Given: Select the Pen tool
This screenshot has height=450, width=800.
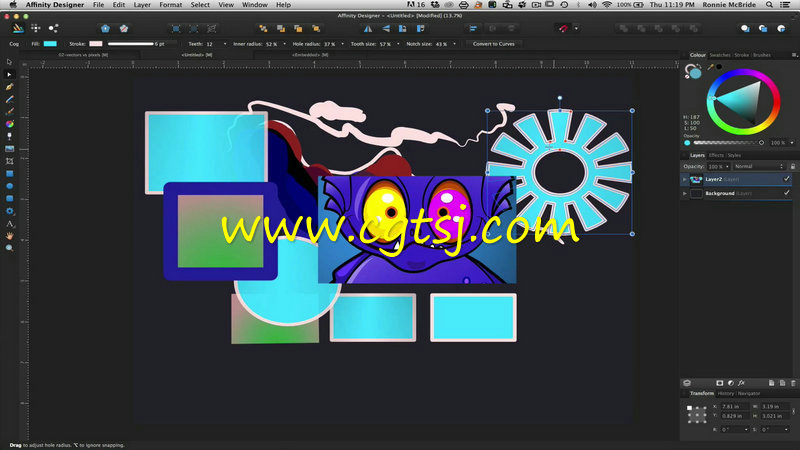Looking at the screenshot, I should 9,87.
